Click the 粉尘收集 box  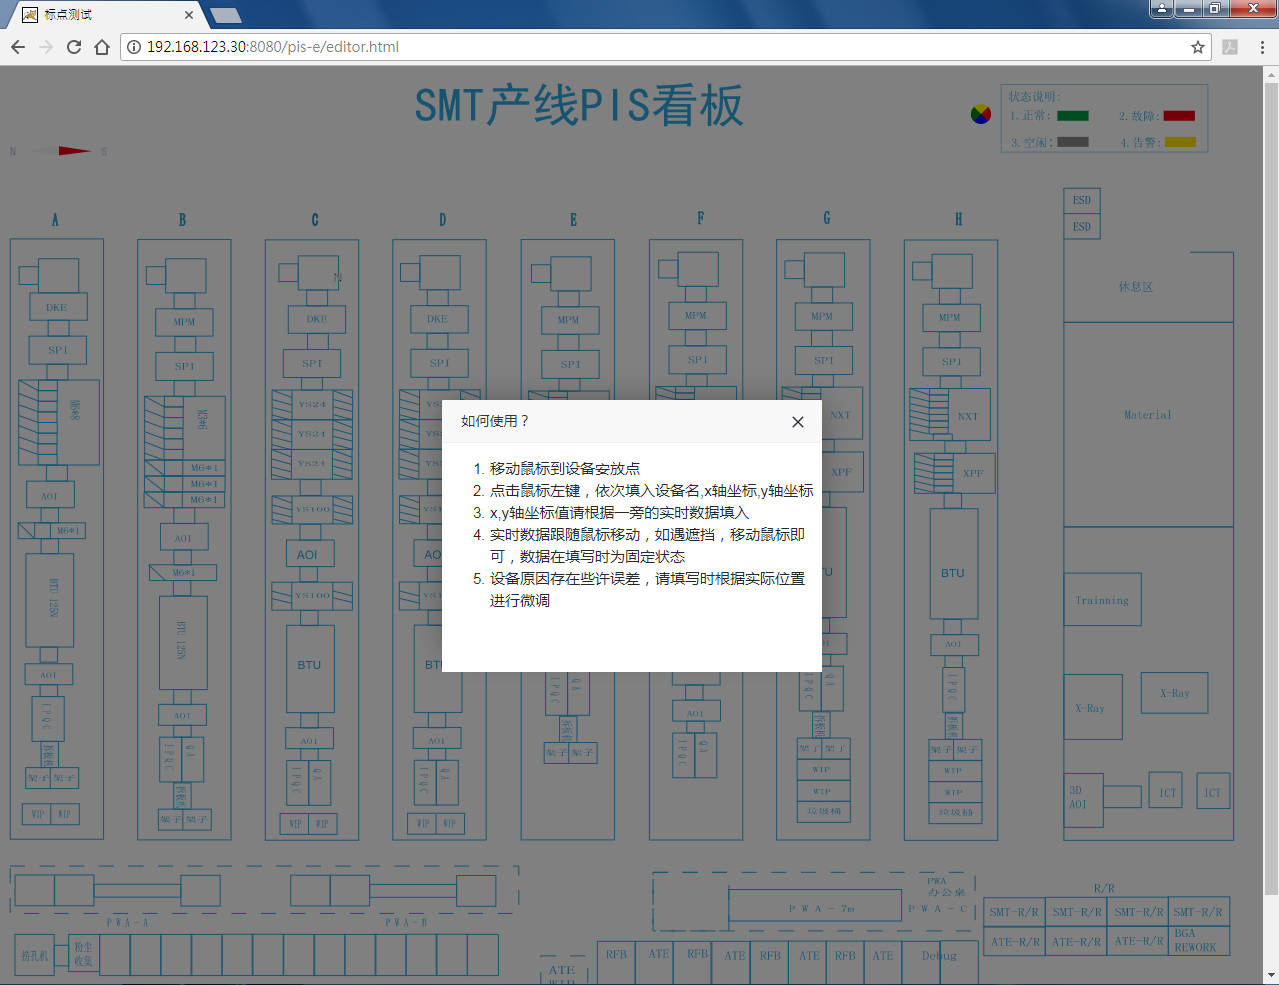click(x=83, y=955)
